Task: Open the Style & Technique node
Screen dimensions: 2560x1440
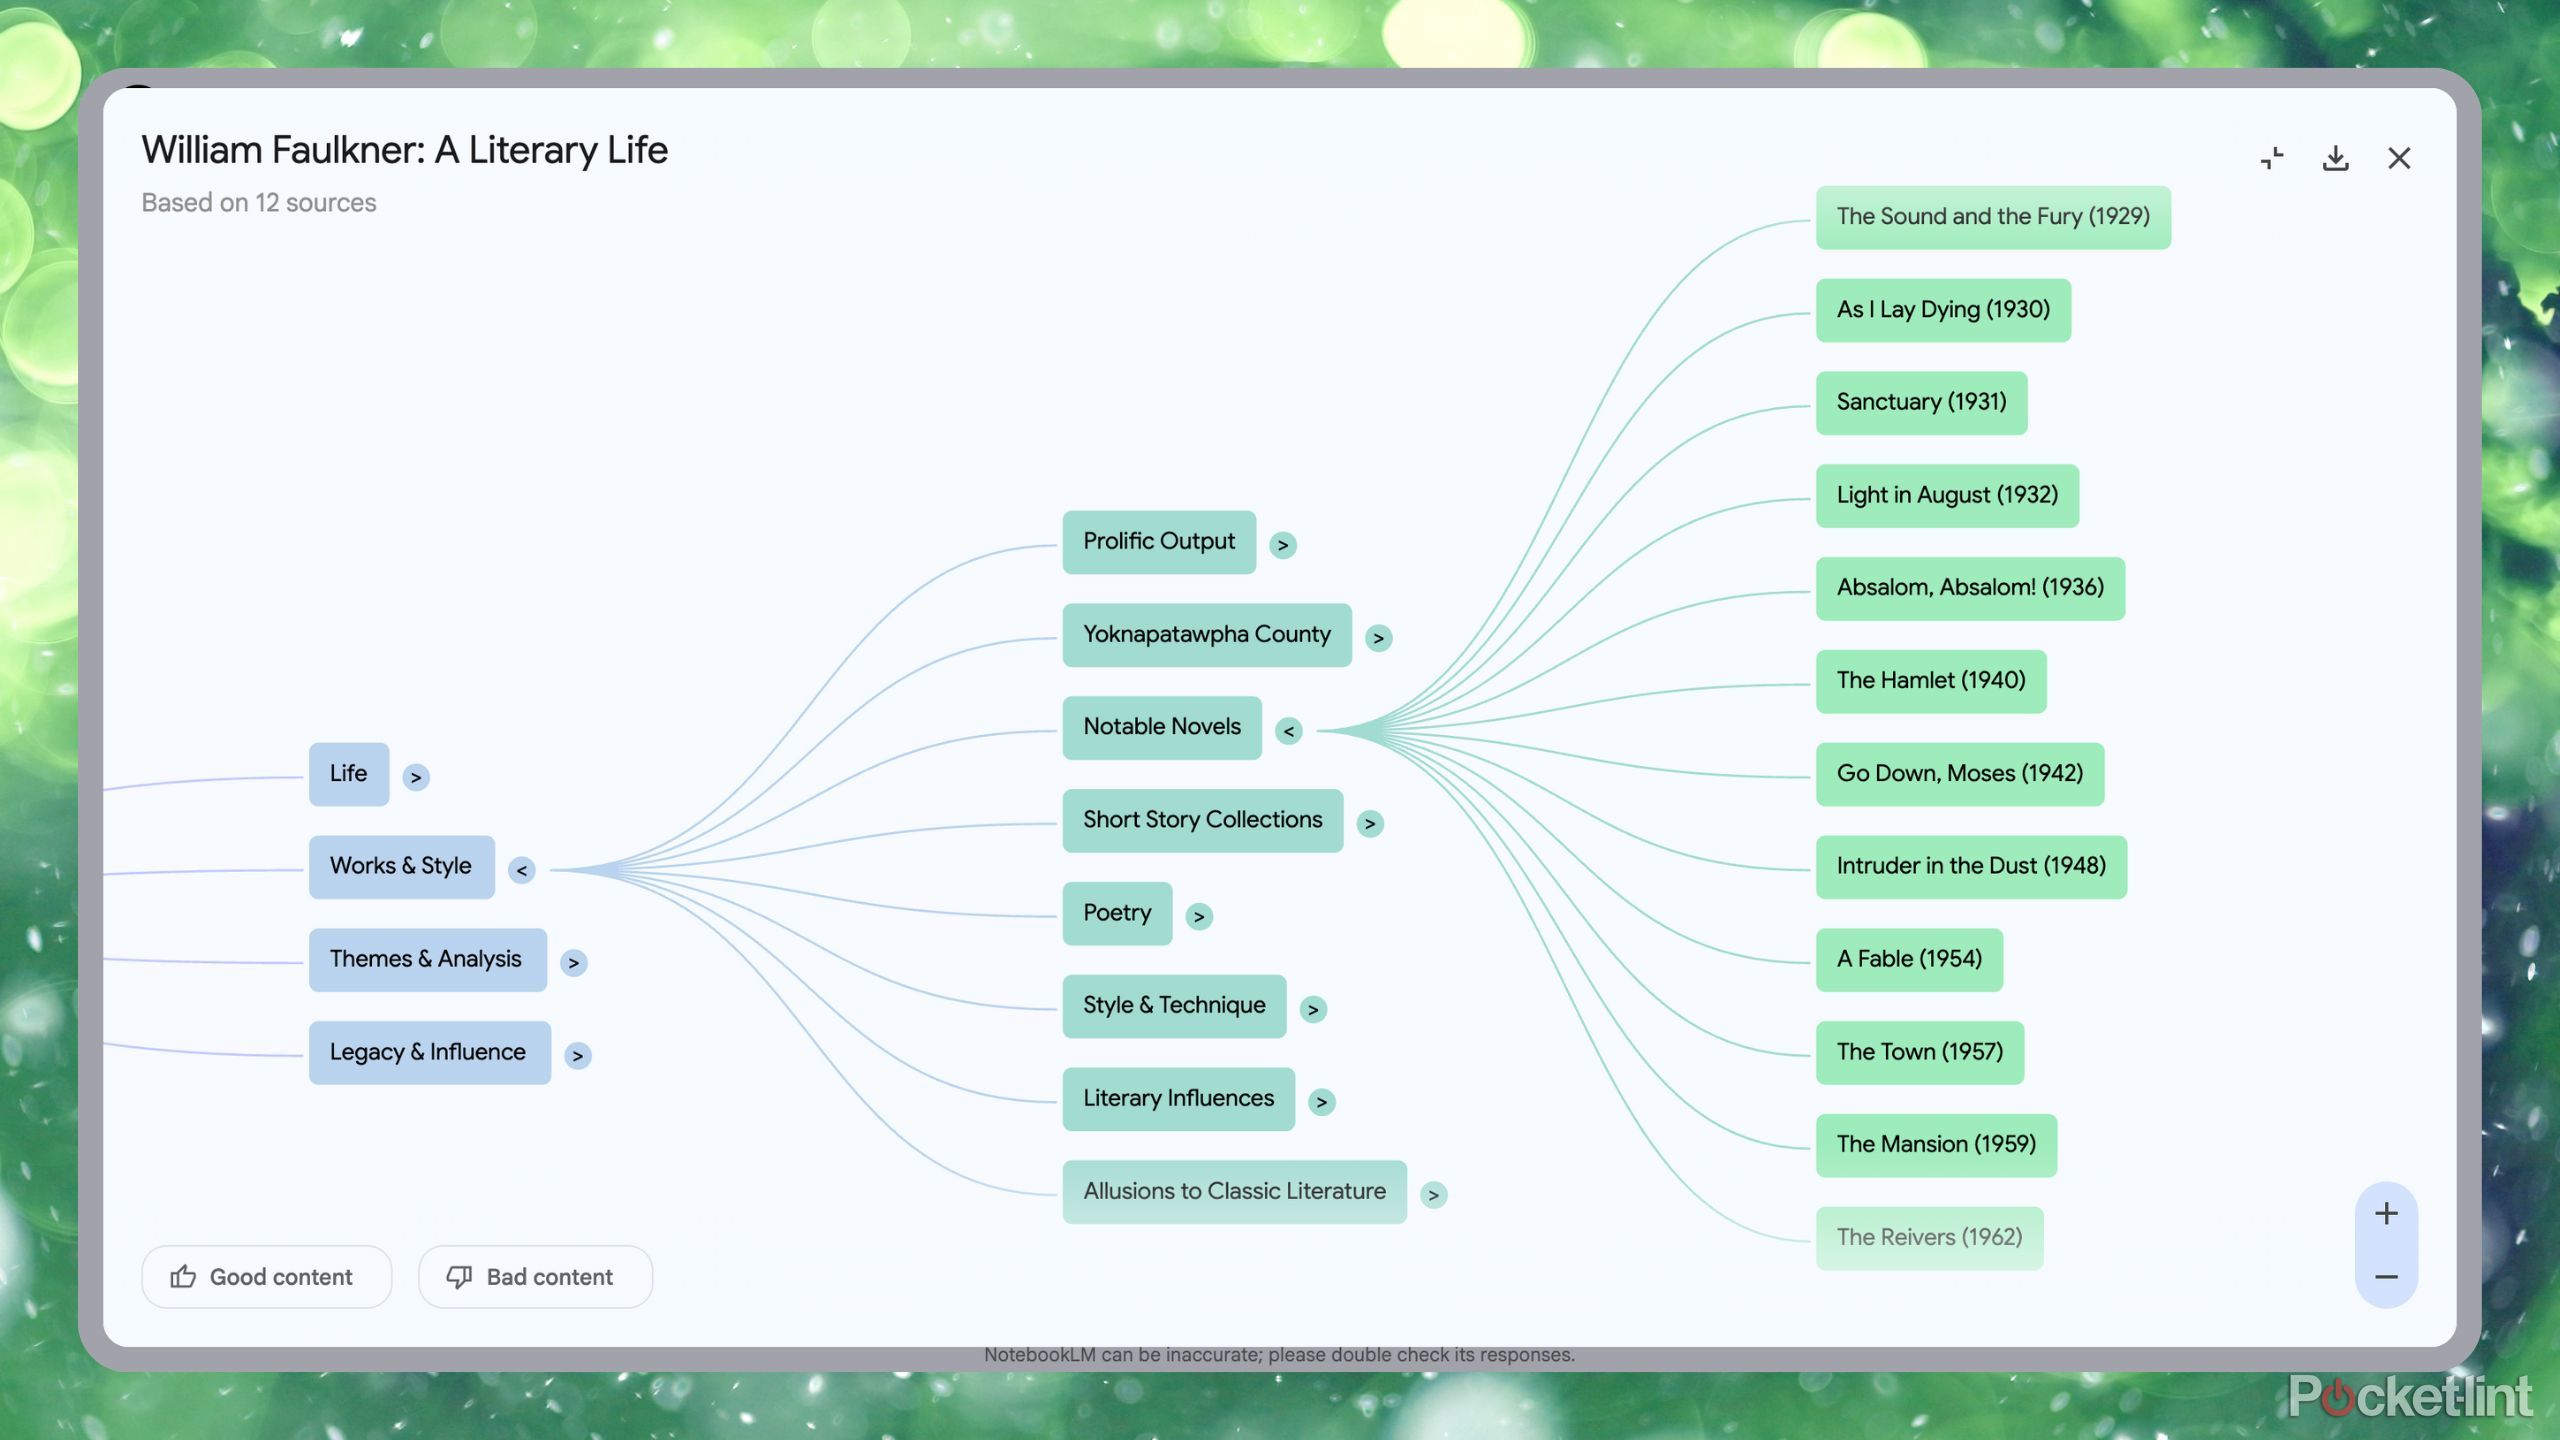Action: 1174,1006
